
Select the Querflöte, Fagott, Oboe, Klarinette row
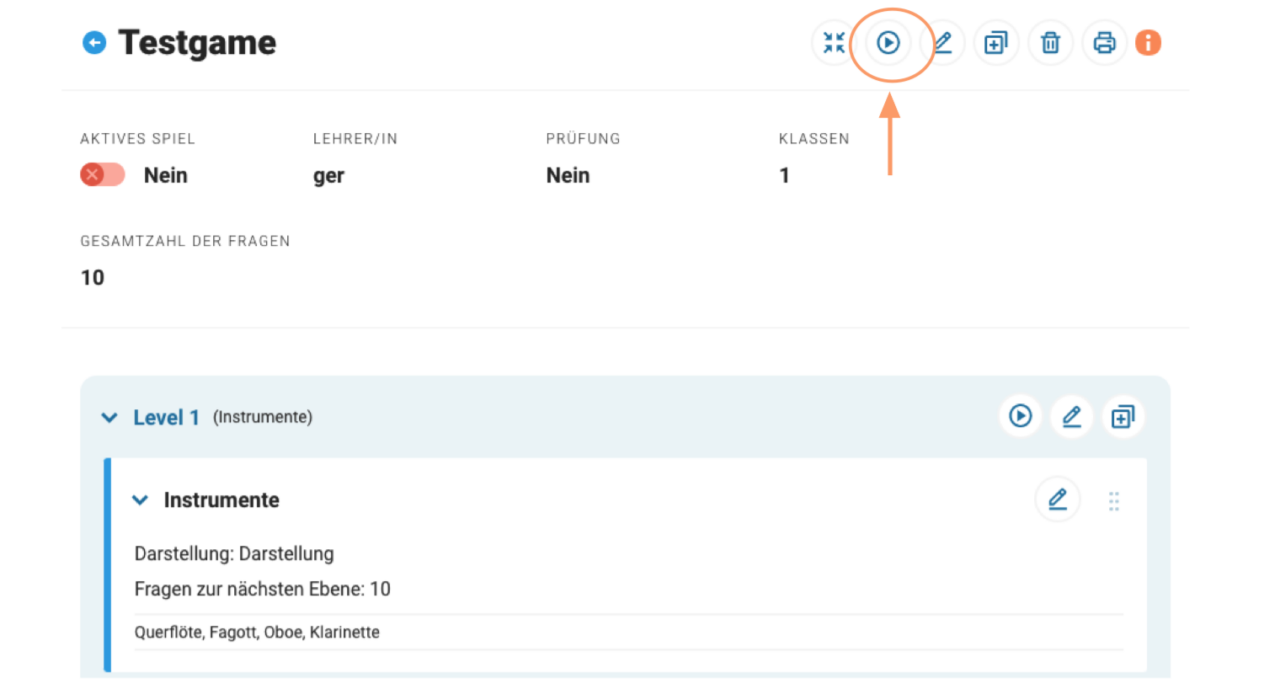[x=257, y=632]
